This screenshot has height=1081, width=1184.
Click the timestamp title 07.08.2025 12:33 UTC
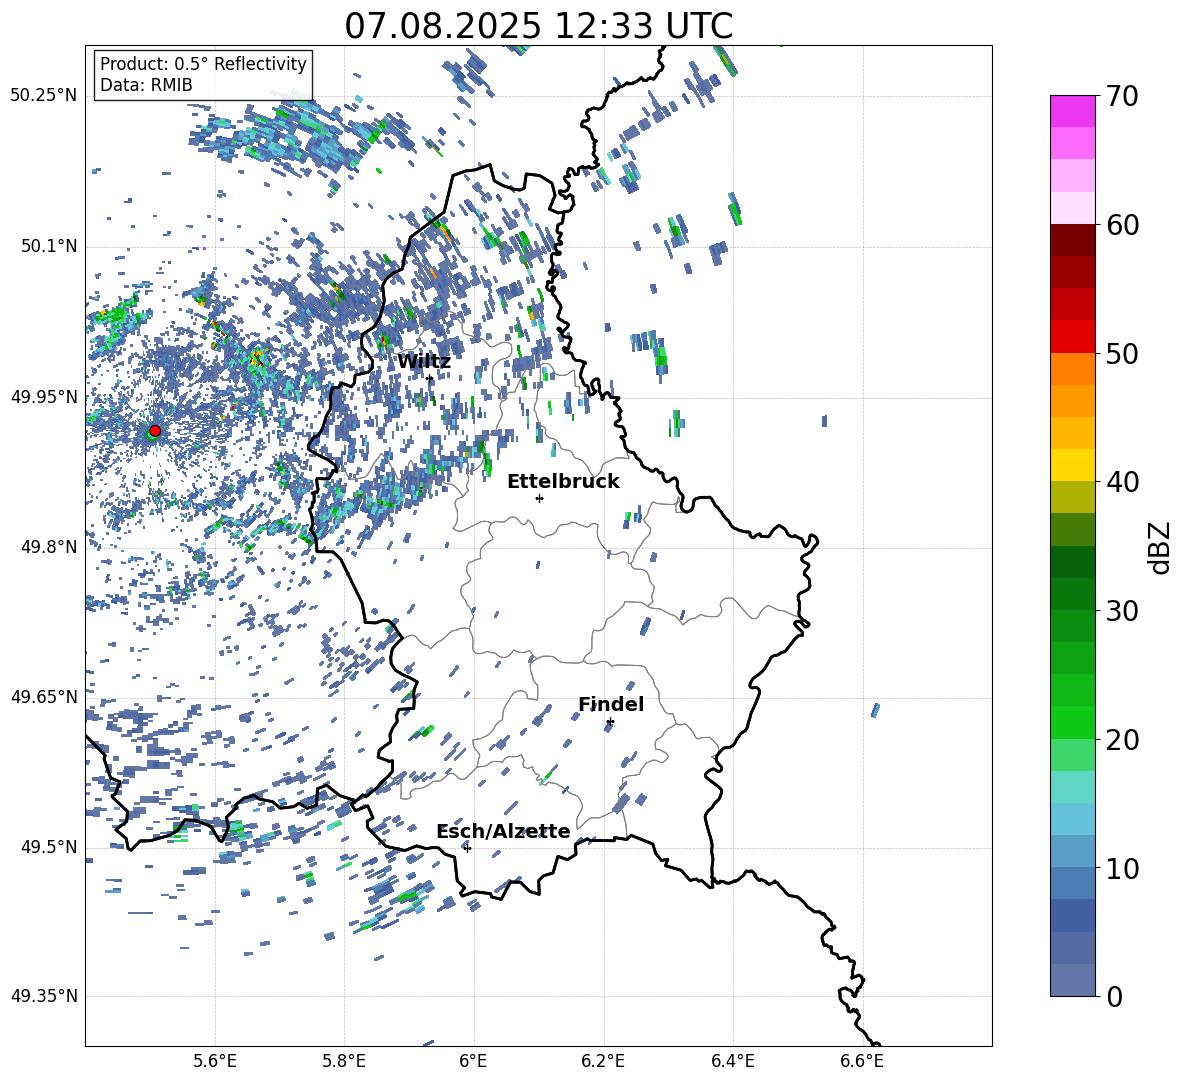point(538,26)
